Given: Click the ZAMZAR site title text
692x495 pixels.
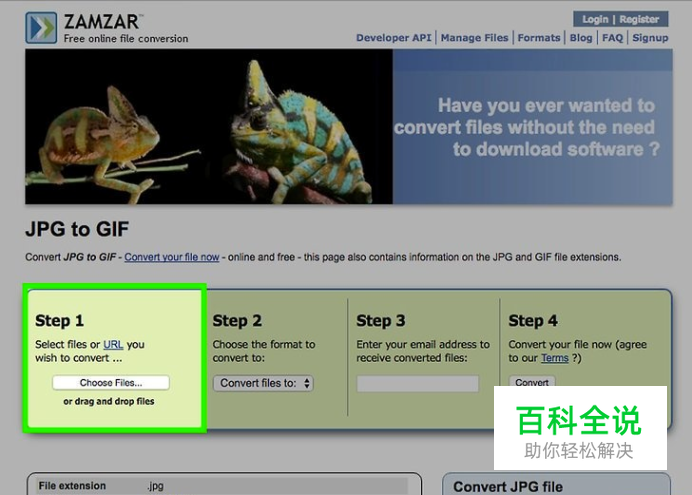Looking at the screenshot, I should 102,22.
